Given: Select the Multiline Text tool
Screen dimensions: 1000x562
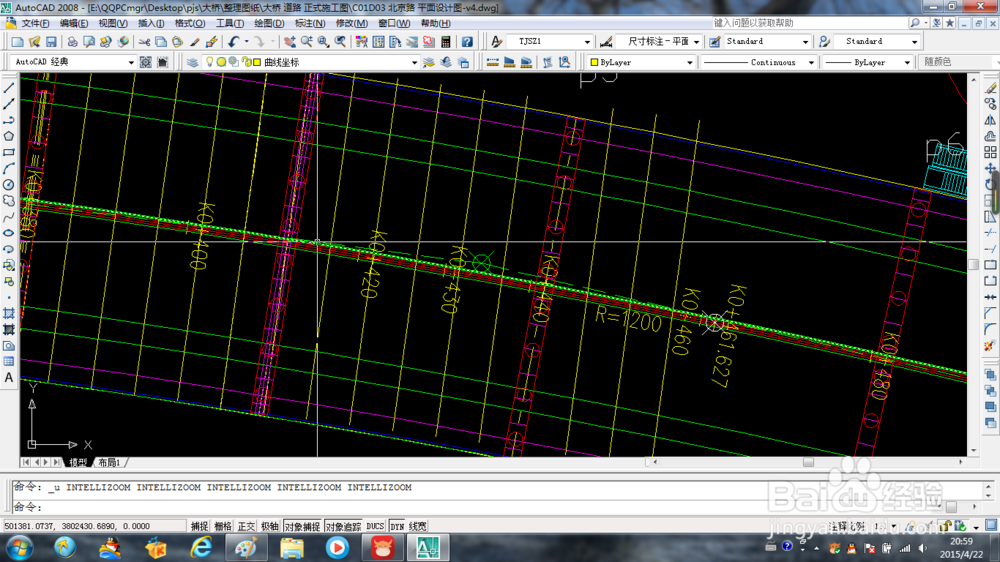Looking at the screenshot, I should pyautogui.click(x=9, y=378).
